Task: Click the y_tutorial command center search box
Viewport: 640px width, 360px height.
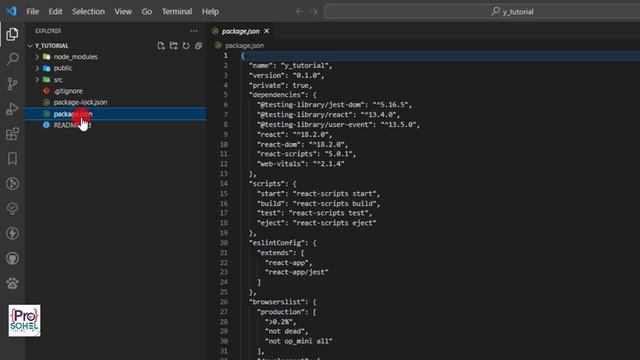Action: pyautogui.click(x=482, y=11)
